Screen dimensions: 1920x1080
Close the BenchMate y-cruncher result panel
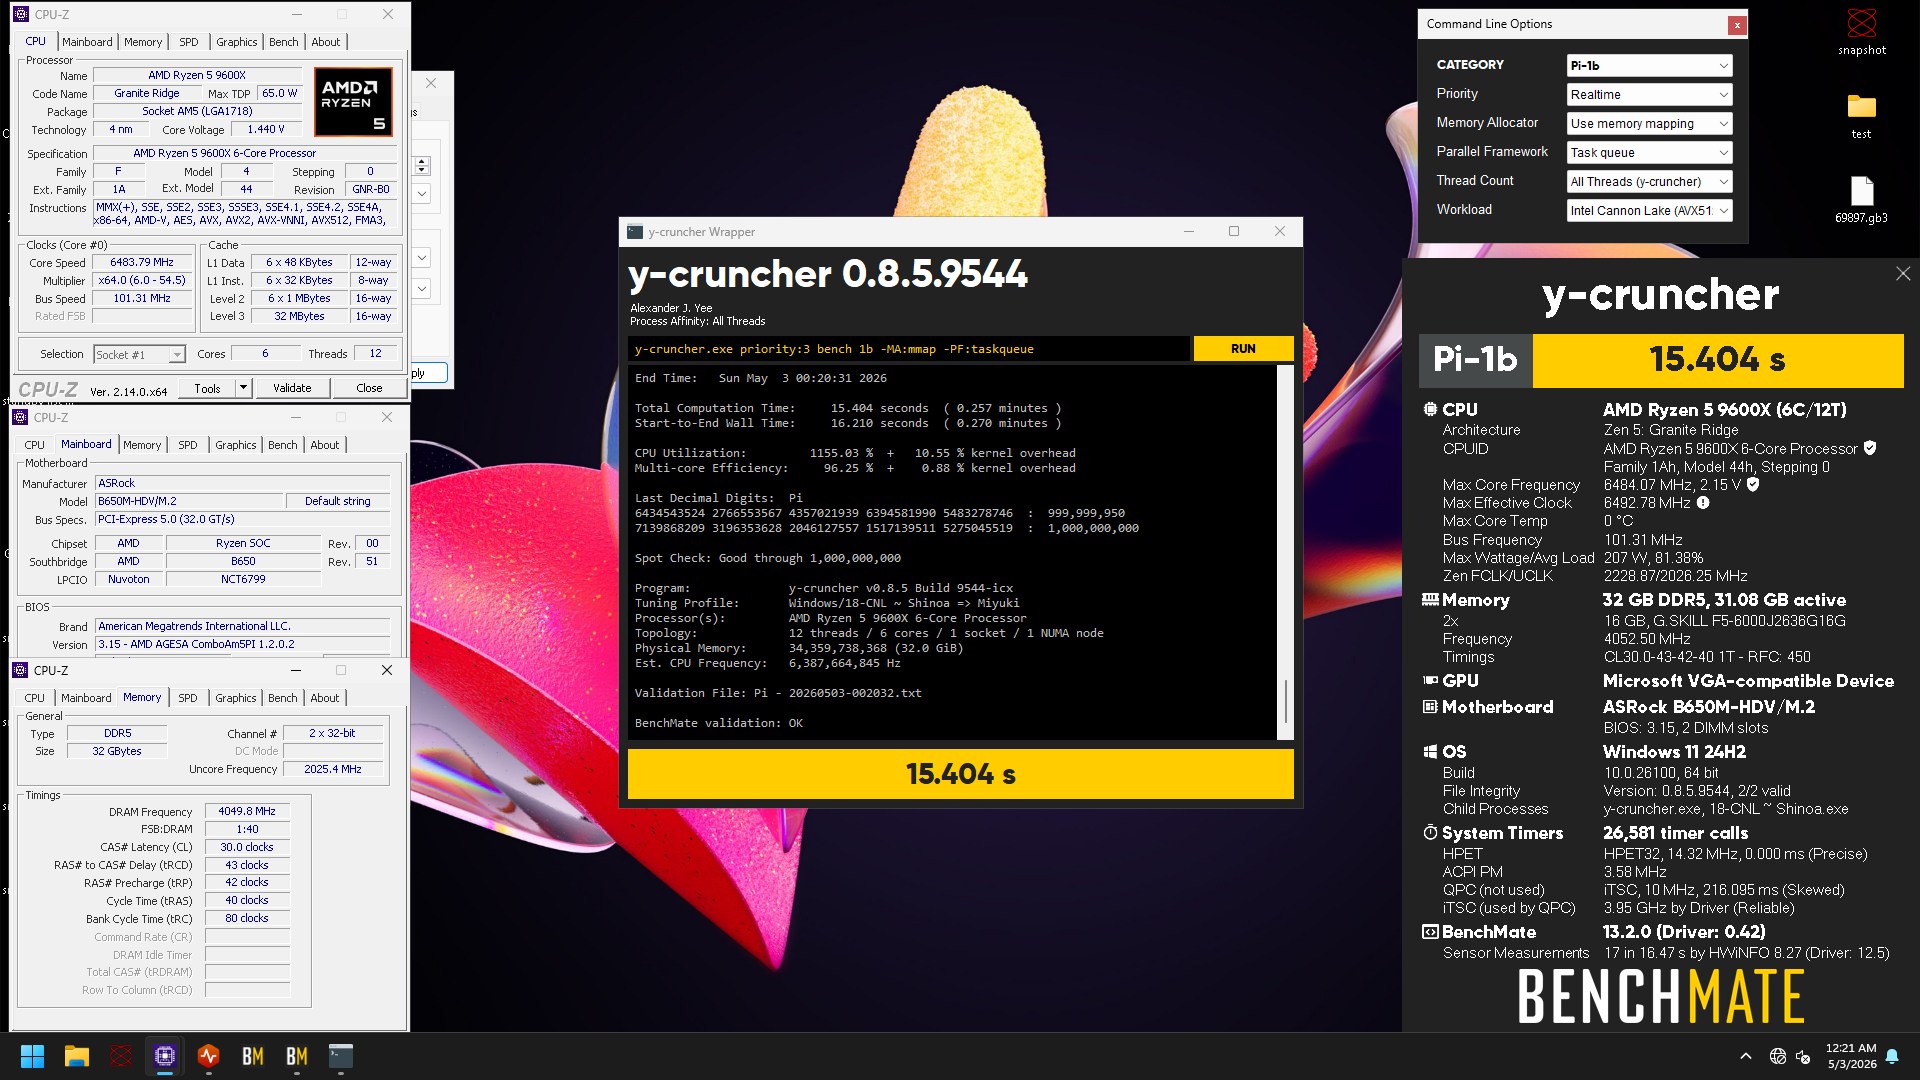click(x=1903, y=274)
